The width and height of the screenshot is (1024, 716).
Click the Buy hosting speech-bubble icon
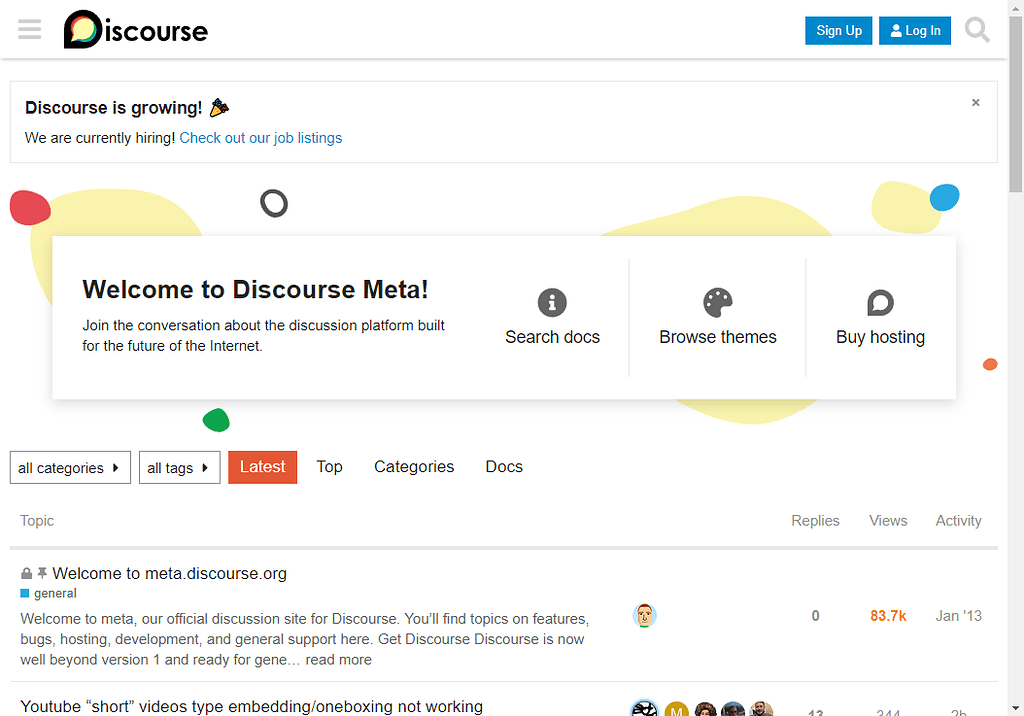(880, 302)
